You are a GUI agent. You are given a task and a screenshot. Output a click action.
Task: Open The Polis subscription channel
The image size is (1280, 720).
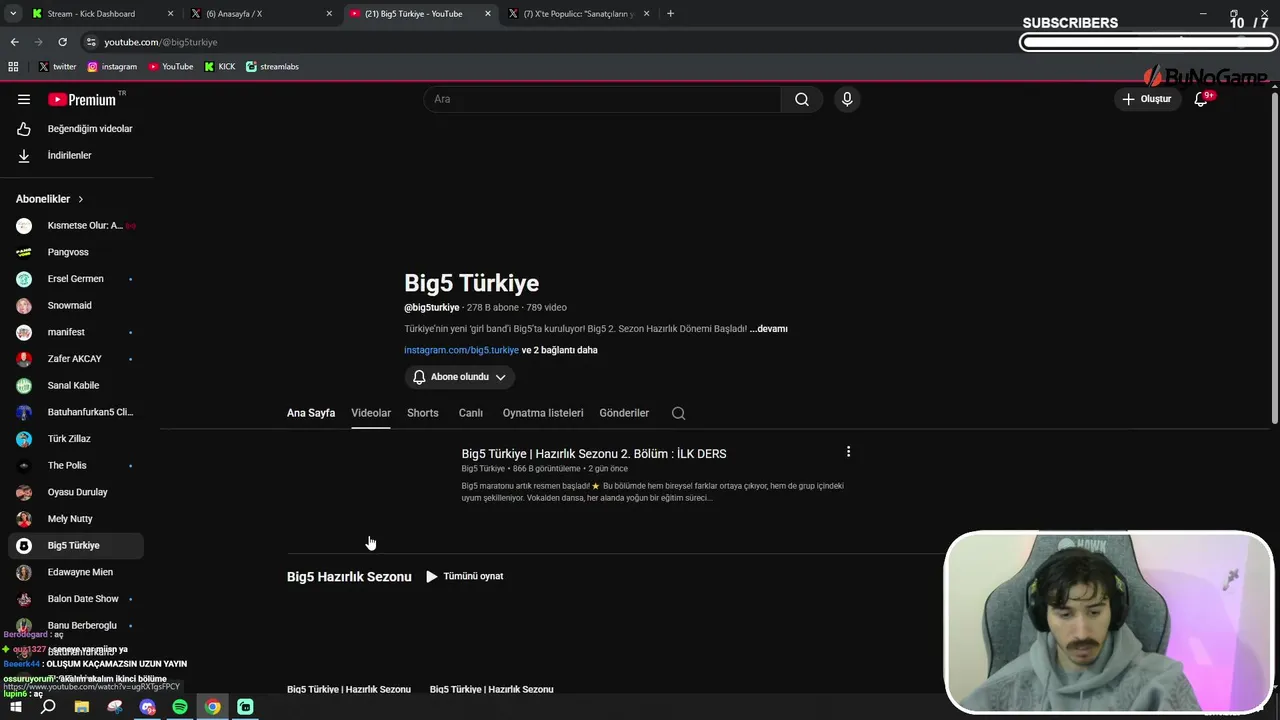[76, 466]
